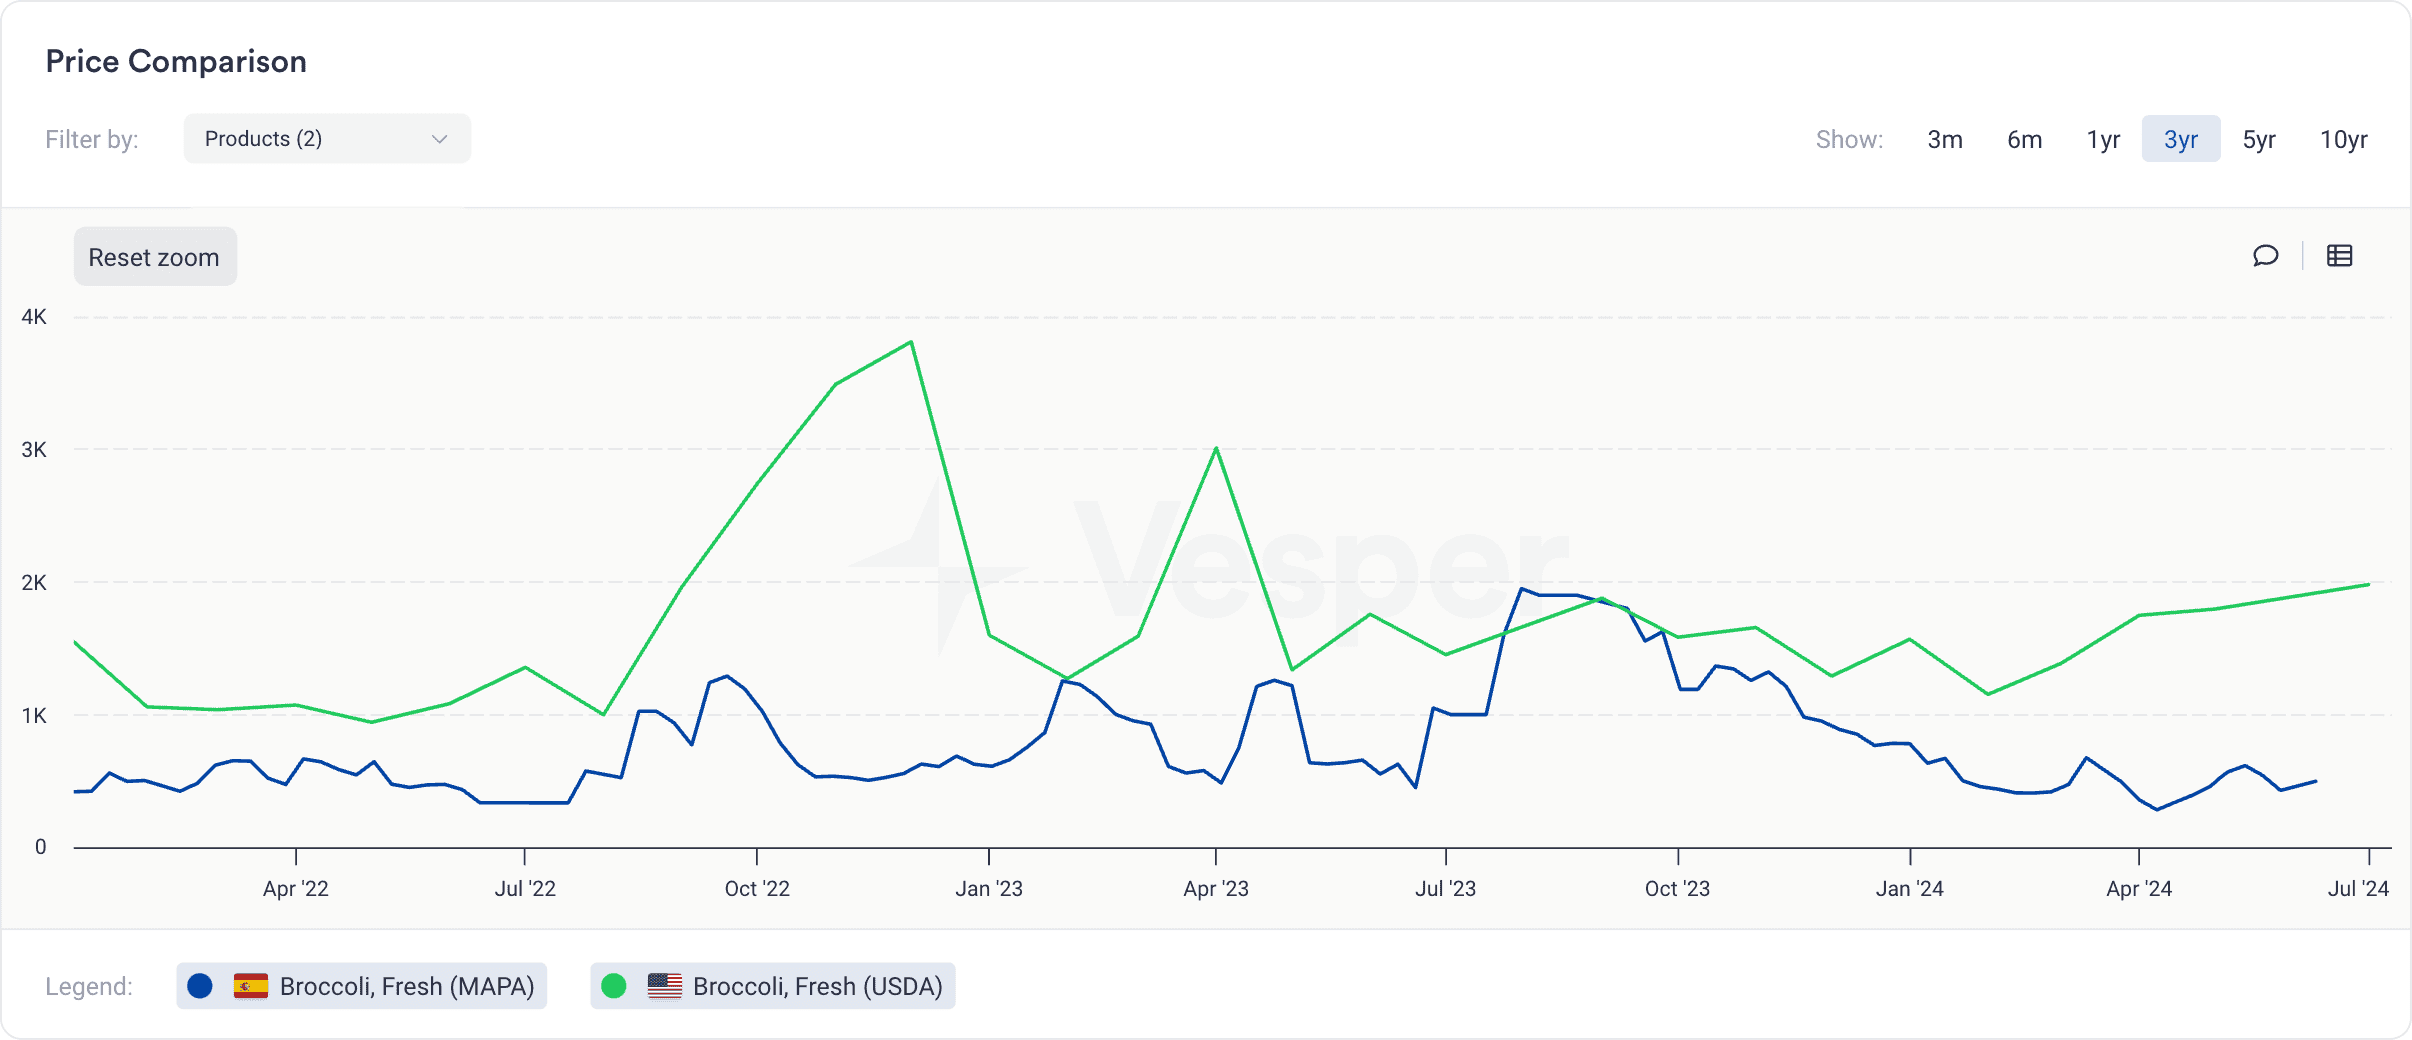Viewport: 2412px width, 1040px height.
Task: Select the 10yr time range
Action: (x=2344, y=139)
